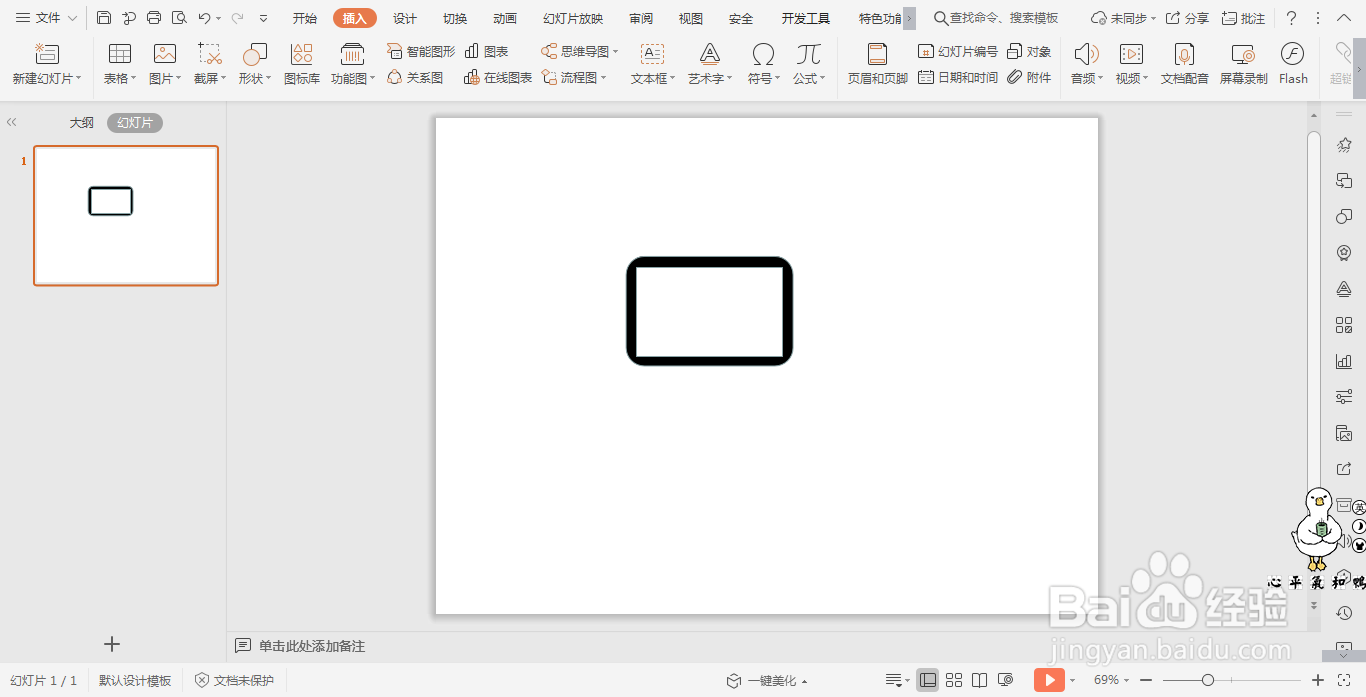Click the 分享 share button
The height and width of the screenshot is (697, 1366).
pos(1187,18)
